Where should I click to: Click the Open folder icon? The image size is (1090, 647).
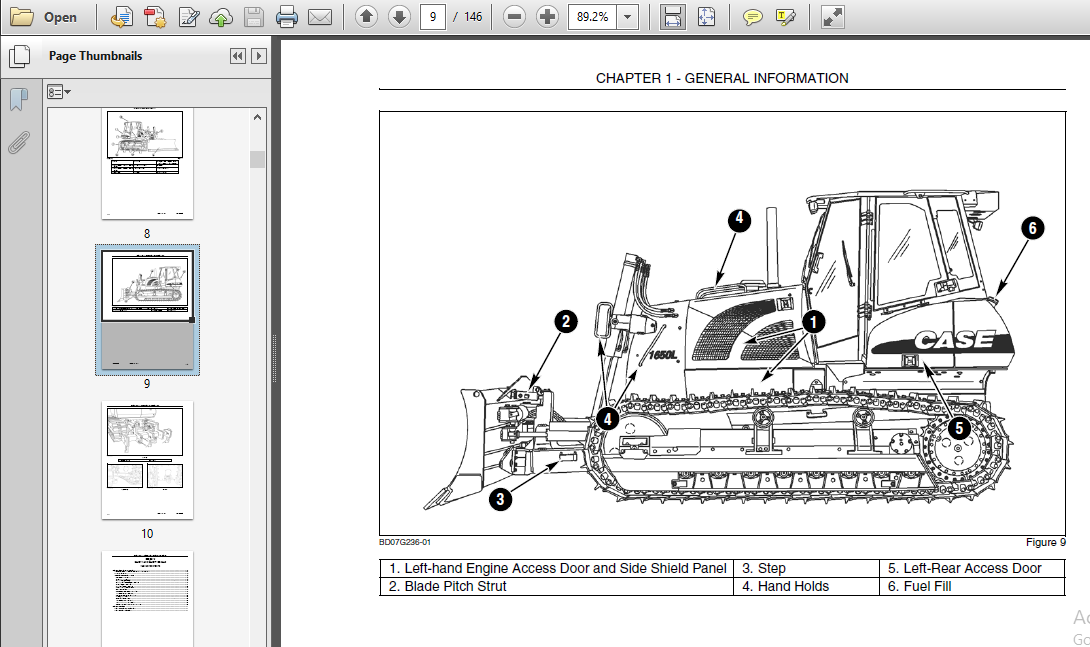coord(22,17)
